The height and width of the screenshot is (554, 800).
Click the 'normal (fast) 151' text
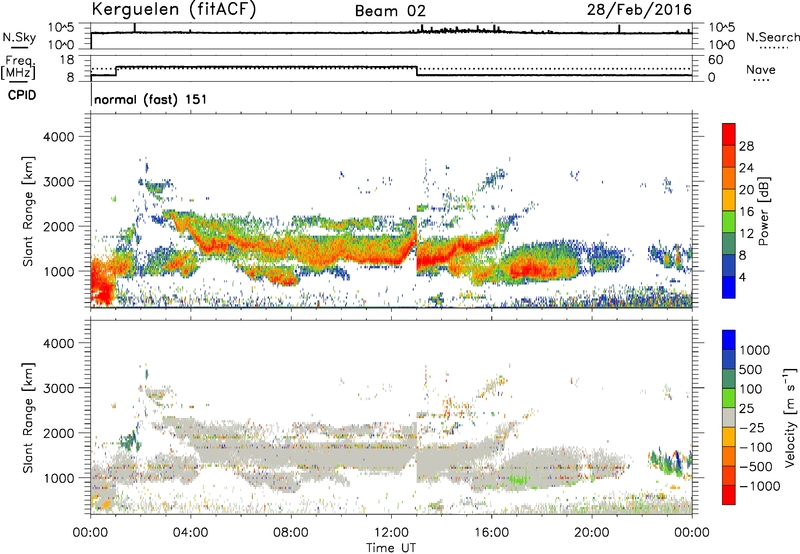pyautogui.click(x=151, y=99)
